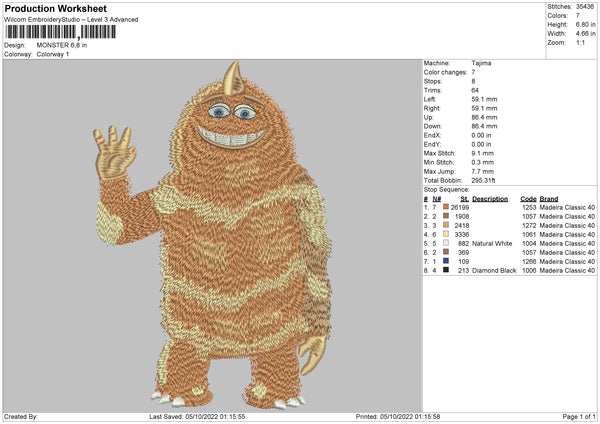
Task: Click the stitches value 35436
Action: click(585, 7)
